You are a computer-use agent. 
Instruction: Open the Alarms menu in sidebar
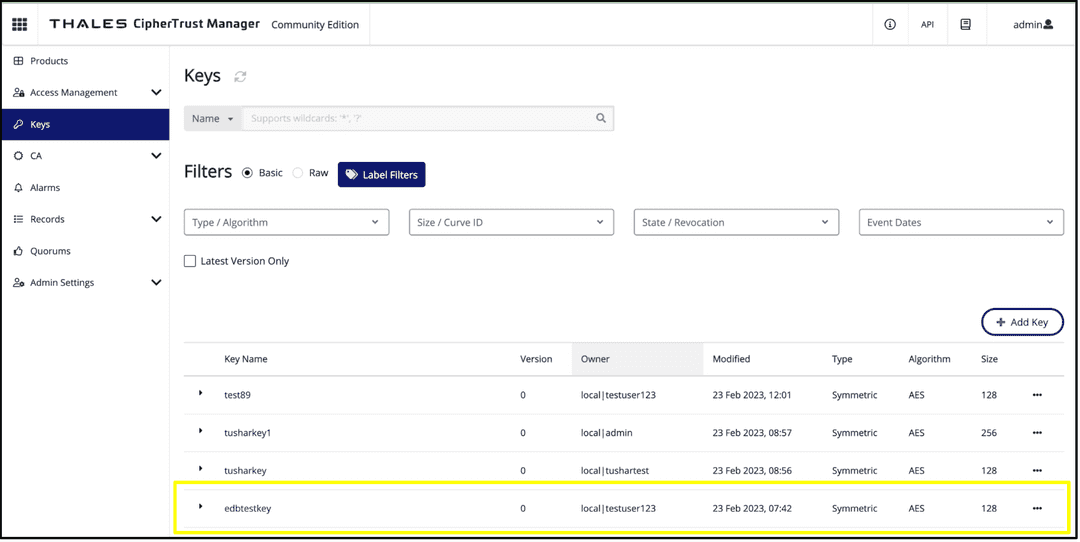pyautogui.click(x=45, y=187)
